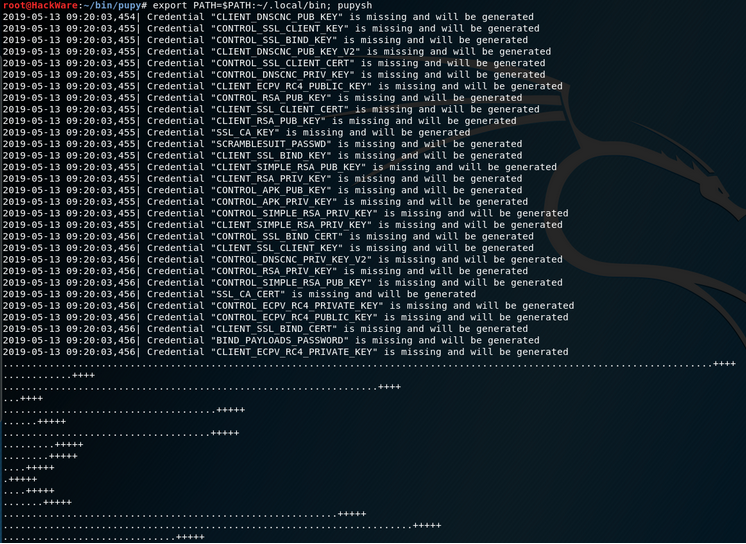Select "CLIENT_DNSCNC_PUB_KEY" credential name

tap(277, 17)
